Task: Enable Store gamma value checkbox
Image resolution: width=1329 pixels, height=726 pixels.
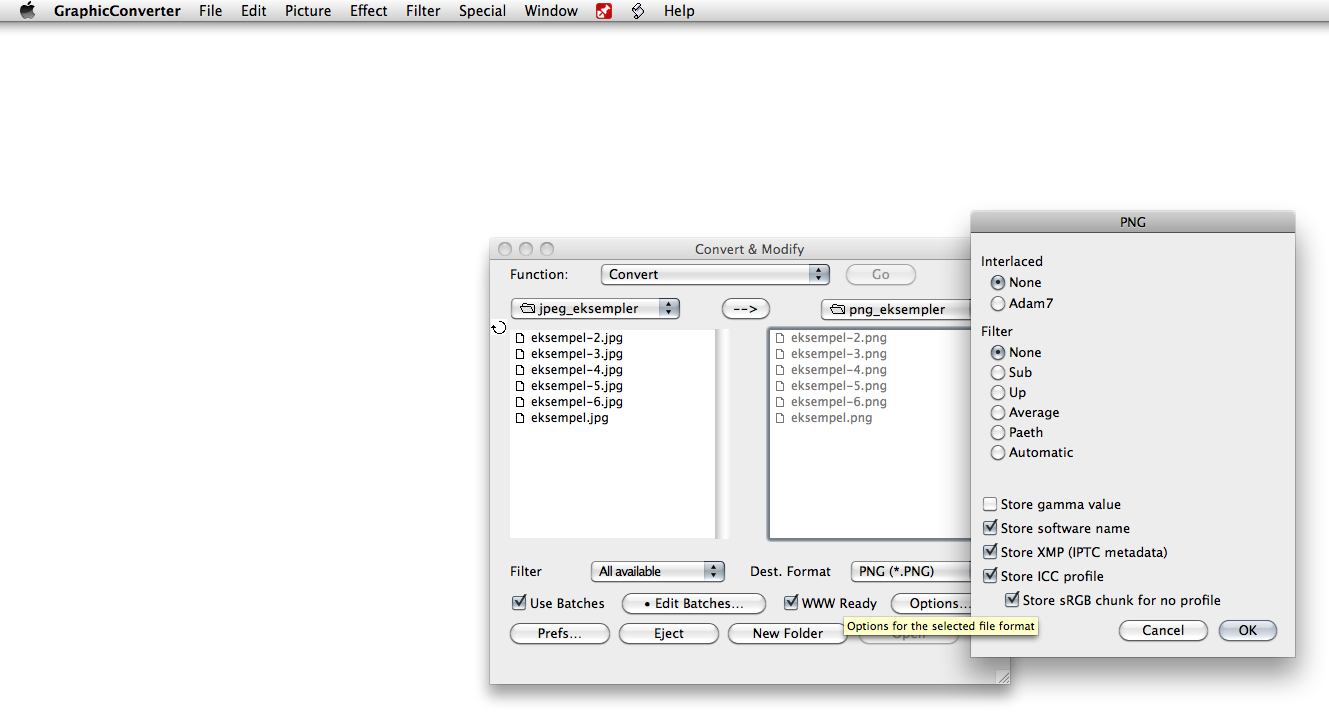Action: point(990,505)
